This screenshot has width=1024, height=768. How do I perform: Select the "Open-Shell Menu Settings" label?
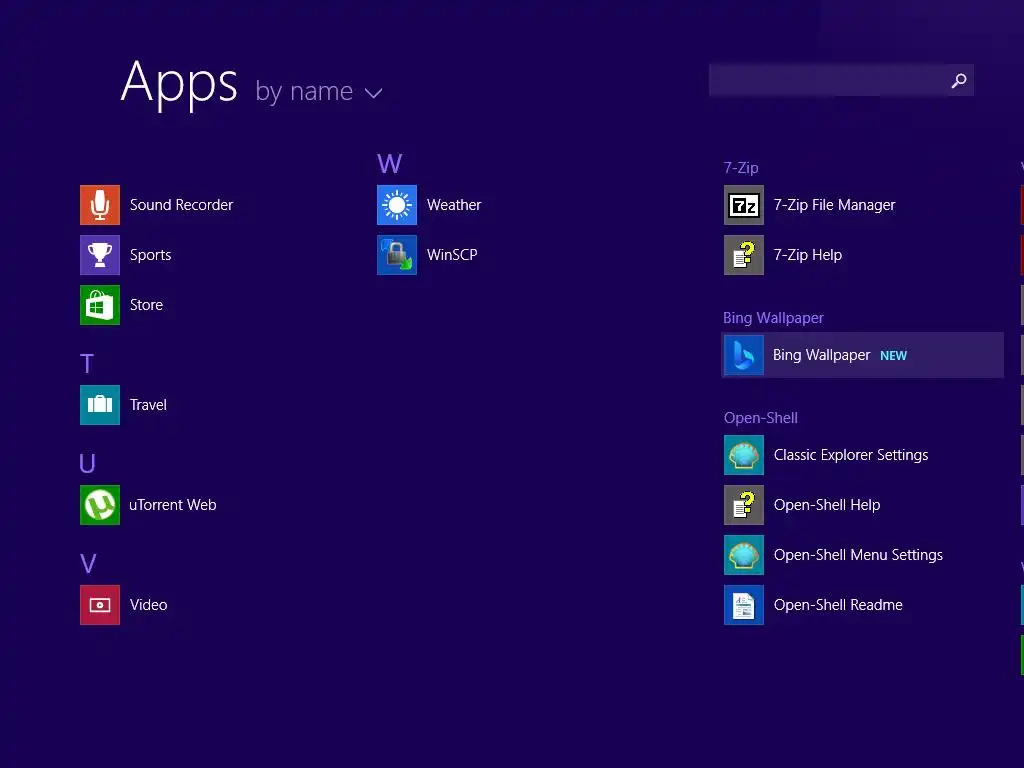pos(859,555)
